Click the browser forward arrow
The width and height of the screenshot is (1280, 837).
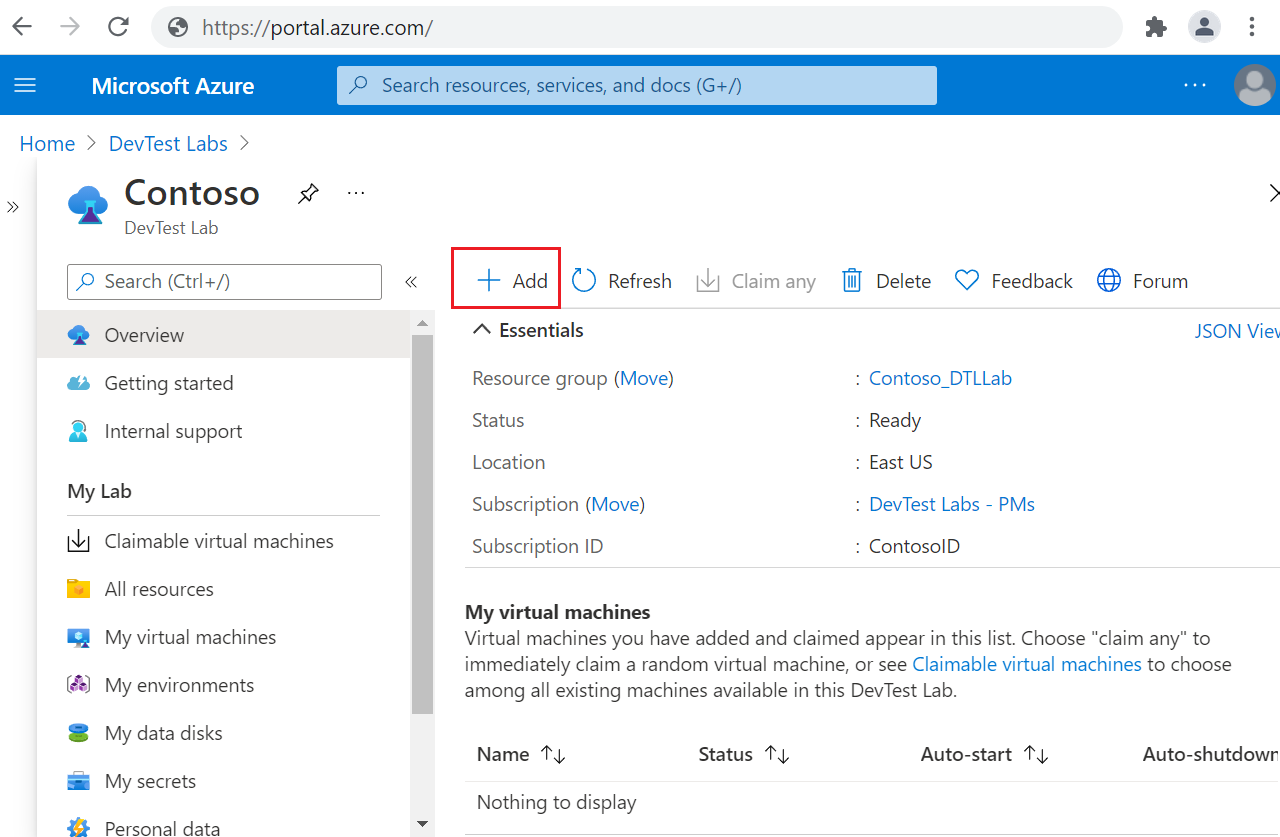pos(70,27)
